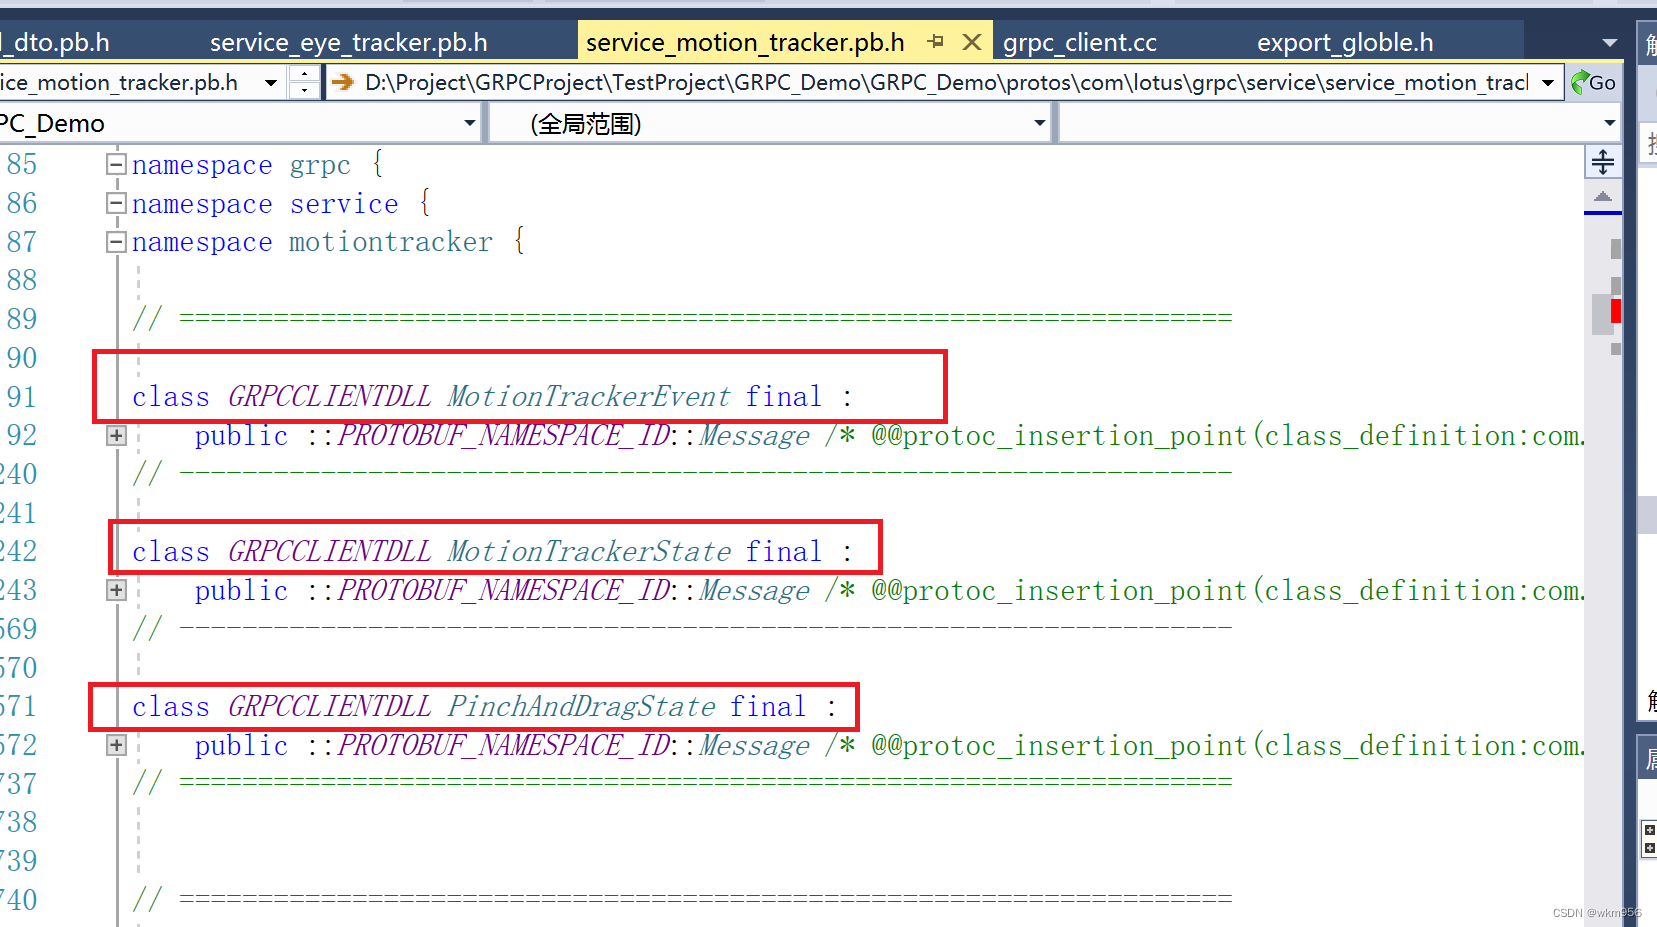The image size is (1657, 927).
Task: Unpin the service_motion_tracker.pb.h tab
Action: pos(935,41)
